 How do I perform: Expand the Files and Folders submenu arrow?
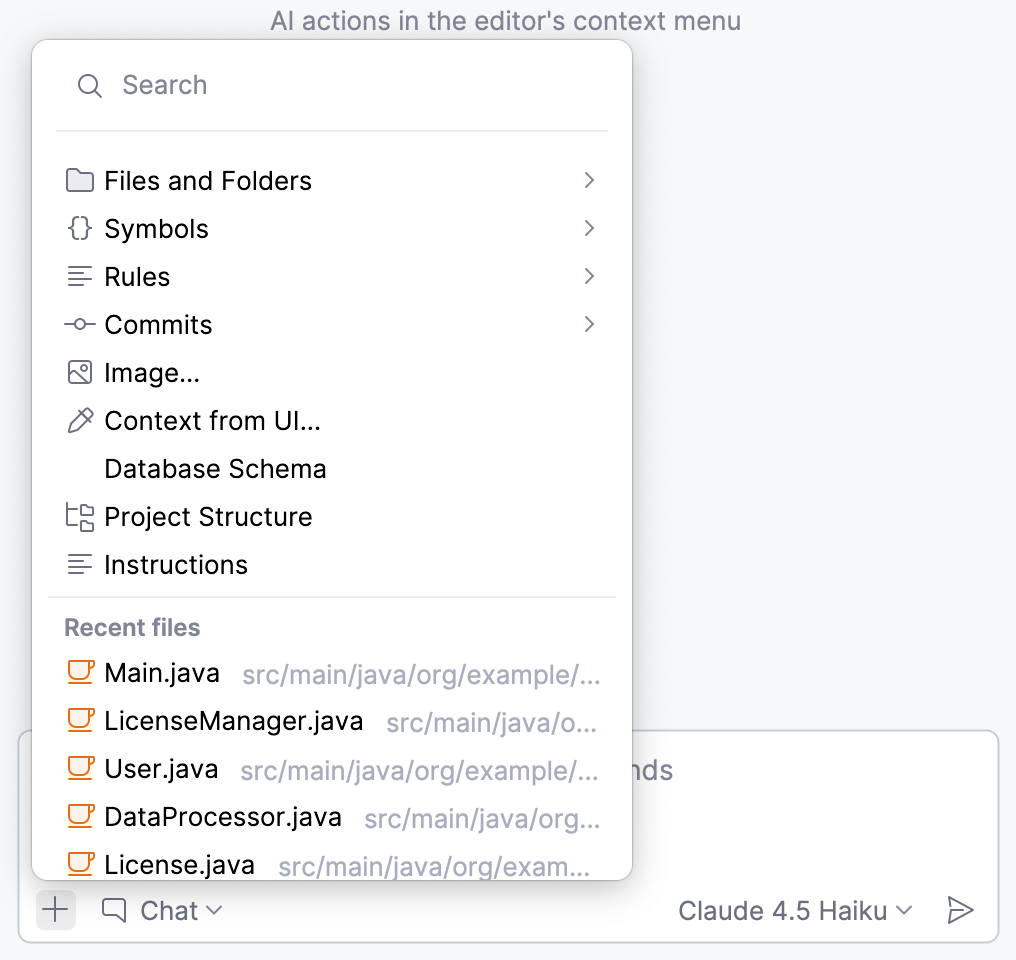(x=589, y=181)
